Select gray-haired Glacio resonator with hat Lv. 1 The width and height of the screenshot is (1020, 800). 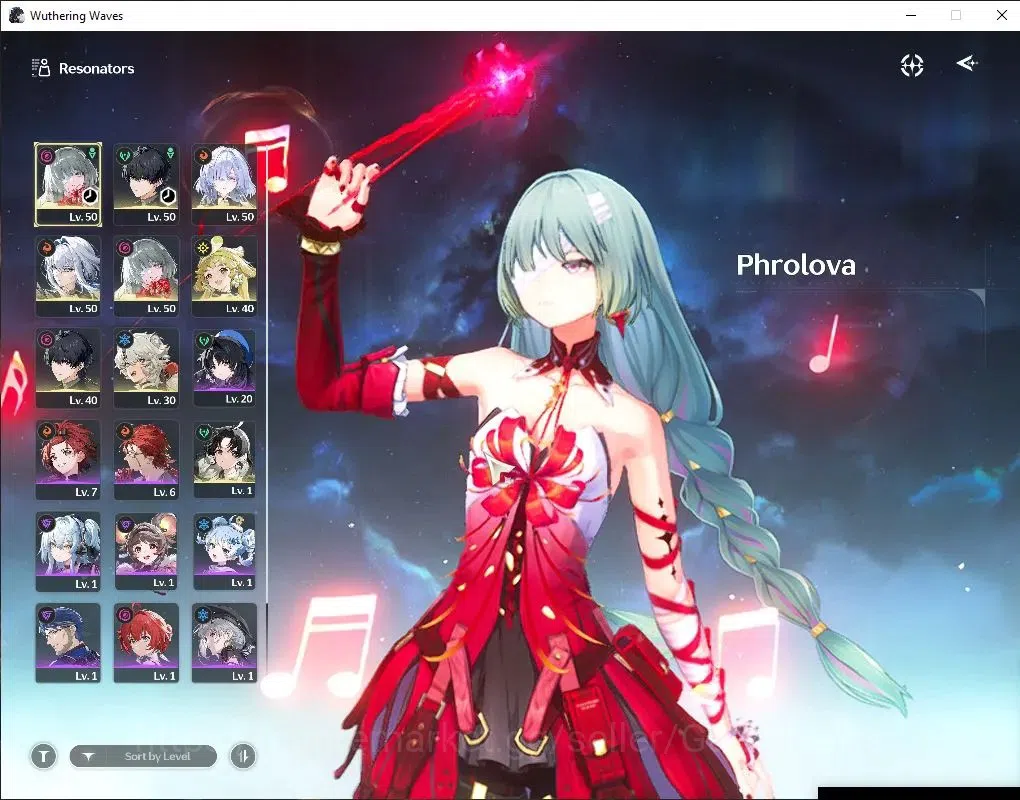tap(224, 643)
